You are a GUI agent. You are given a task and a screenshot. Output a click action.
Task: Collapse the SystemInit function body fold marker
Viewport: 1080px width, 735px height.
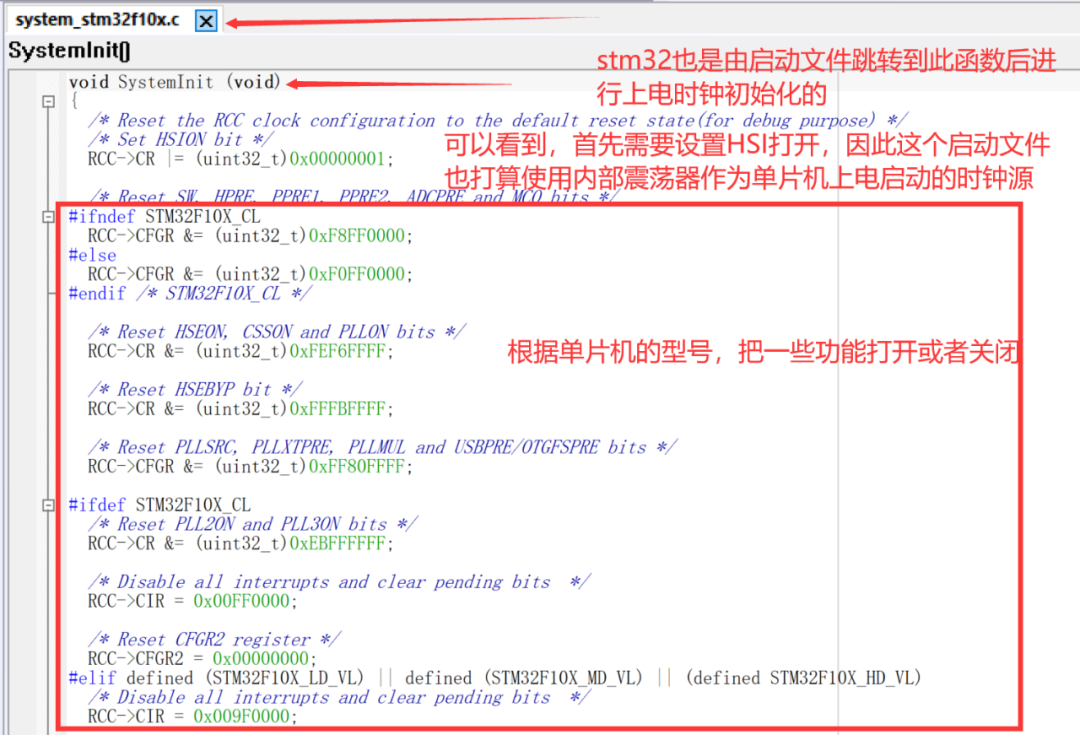click(x=47, y=100)
